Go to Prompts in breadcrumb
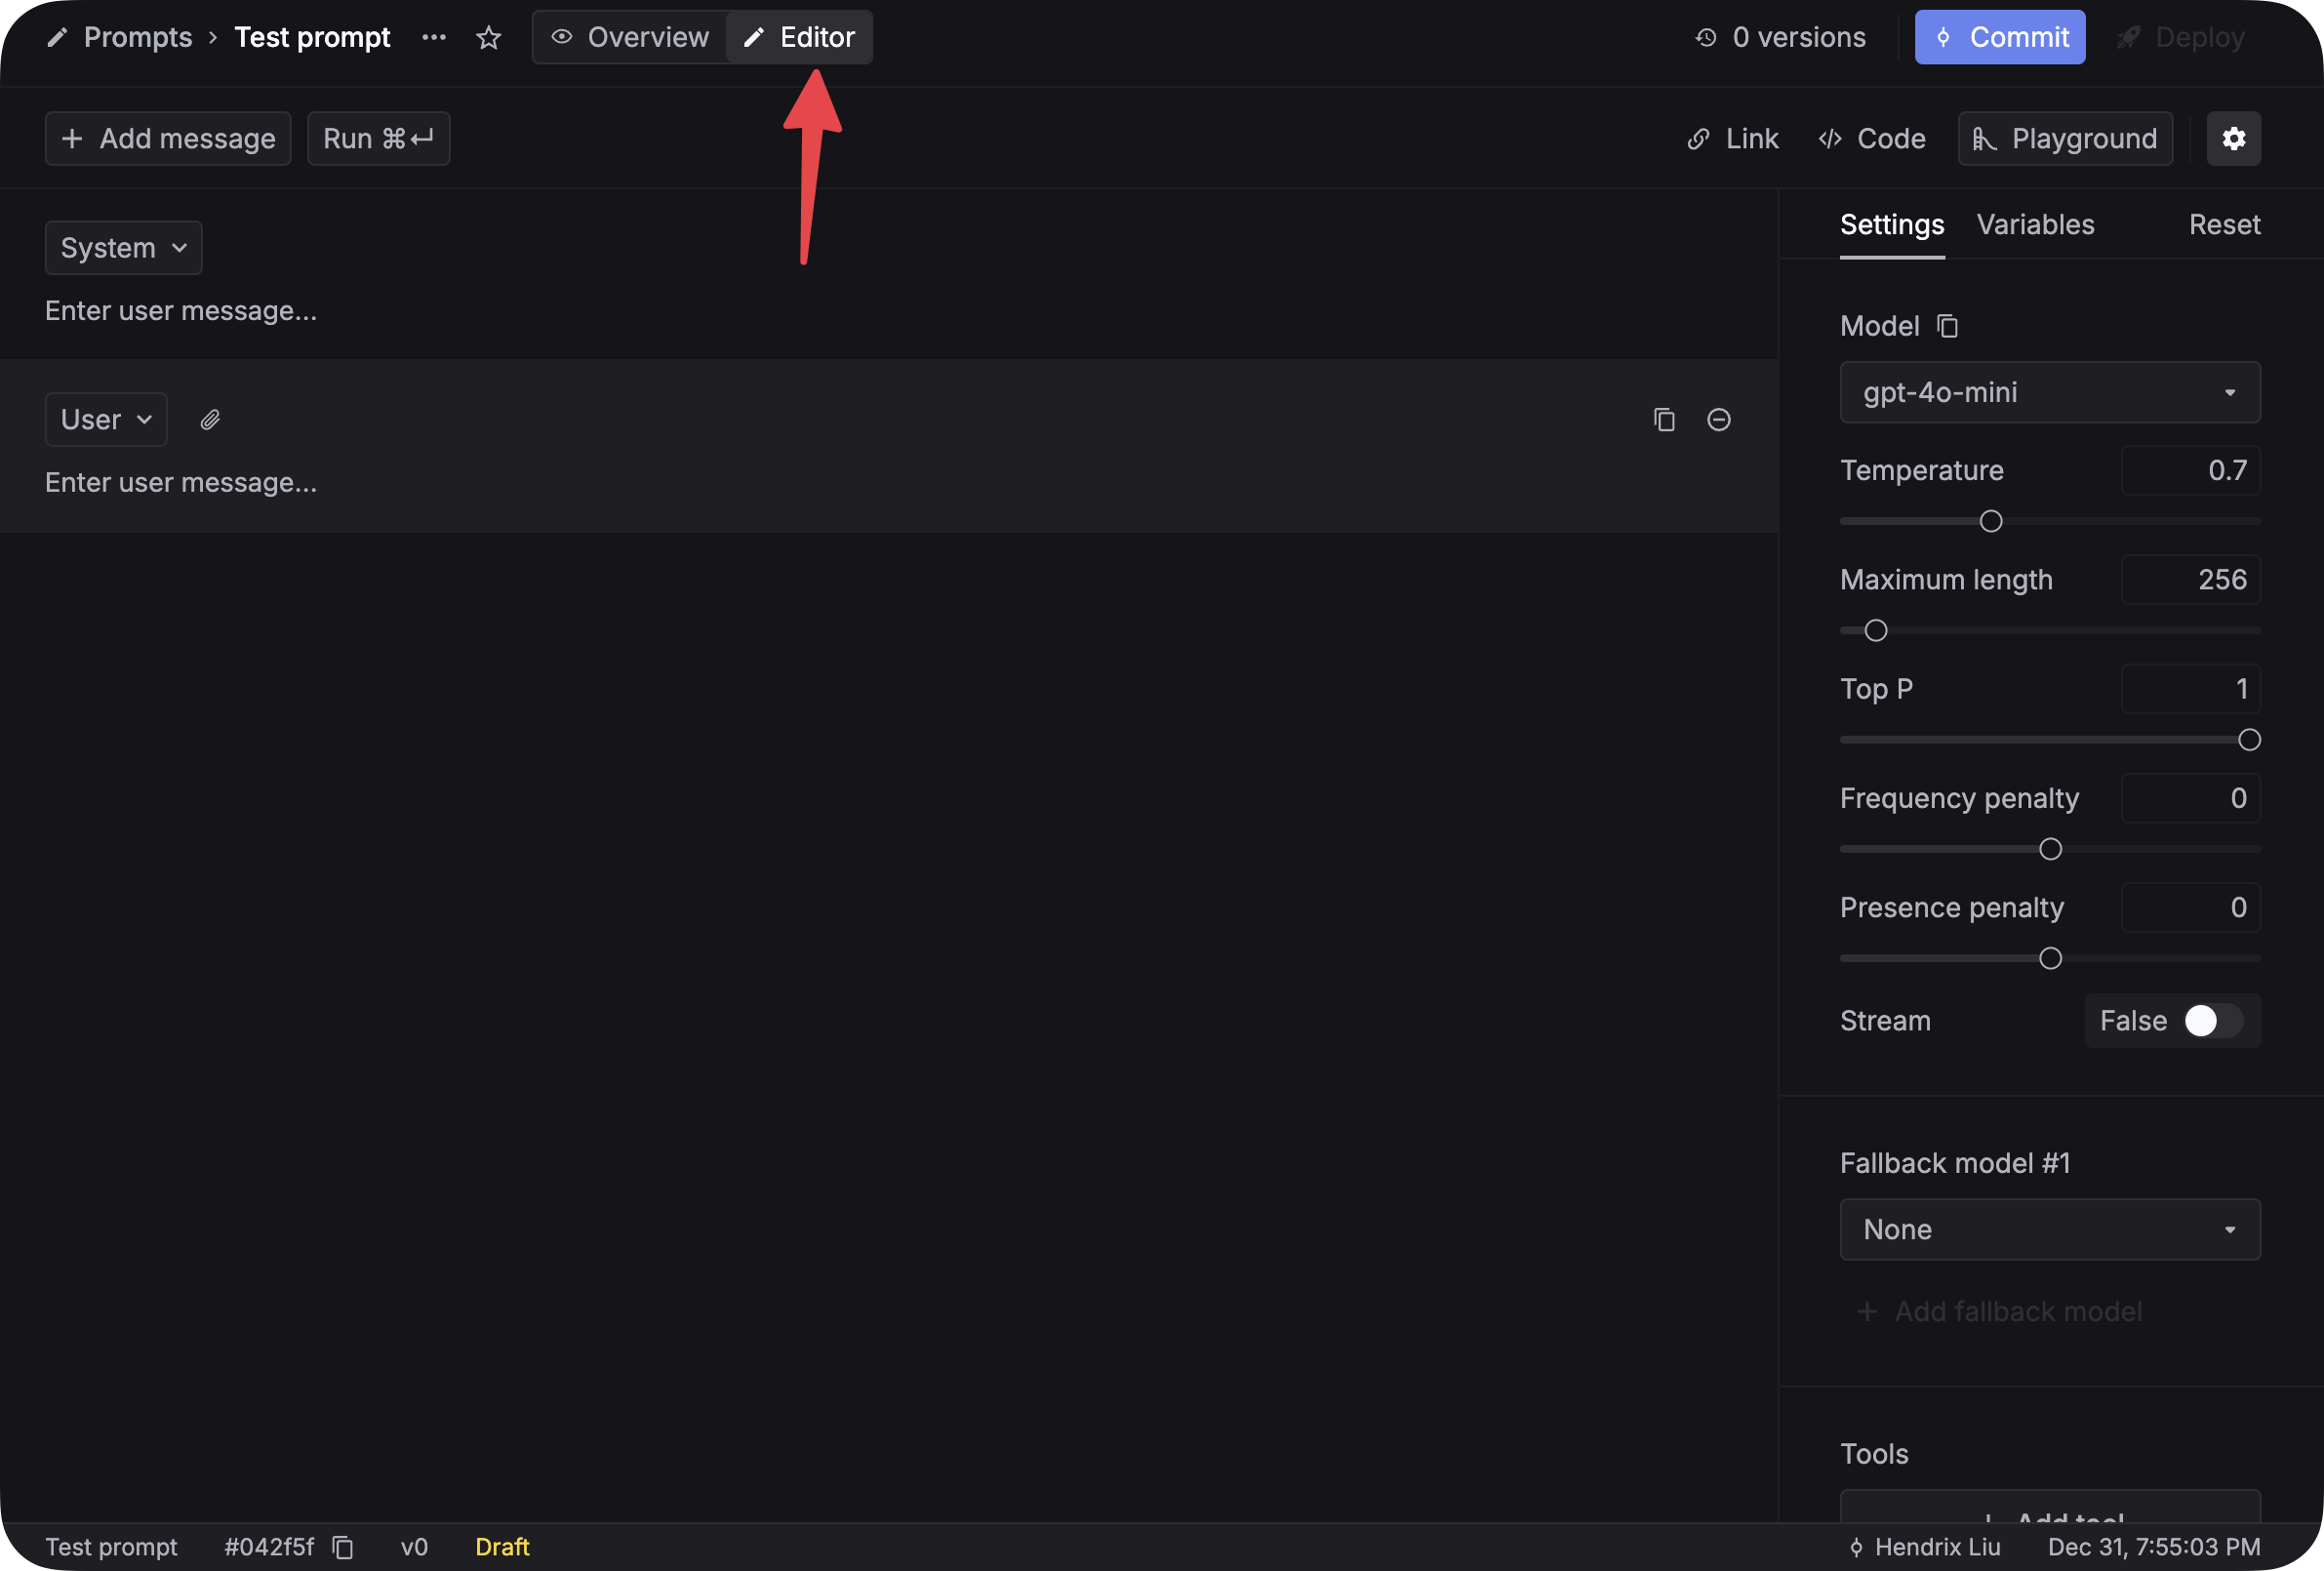This screenshot has width=2324, height=1571. click(138, 37)
